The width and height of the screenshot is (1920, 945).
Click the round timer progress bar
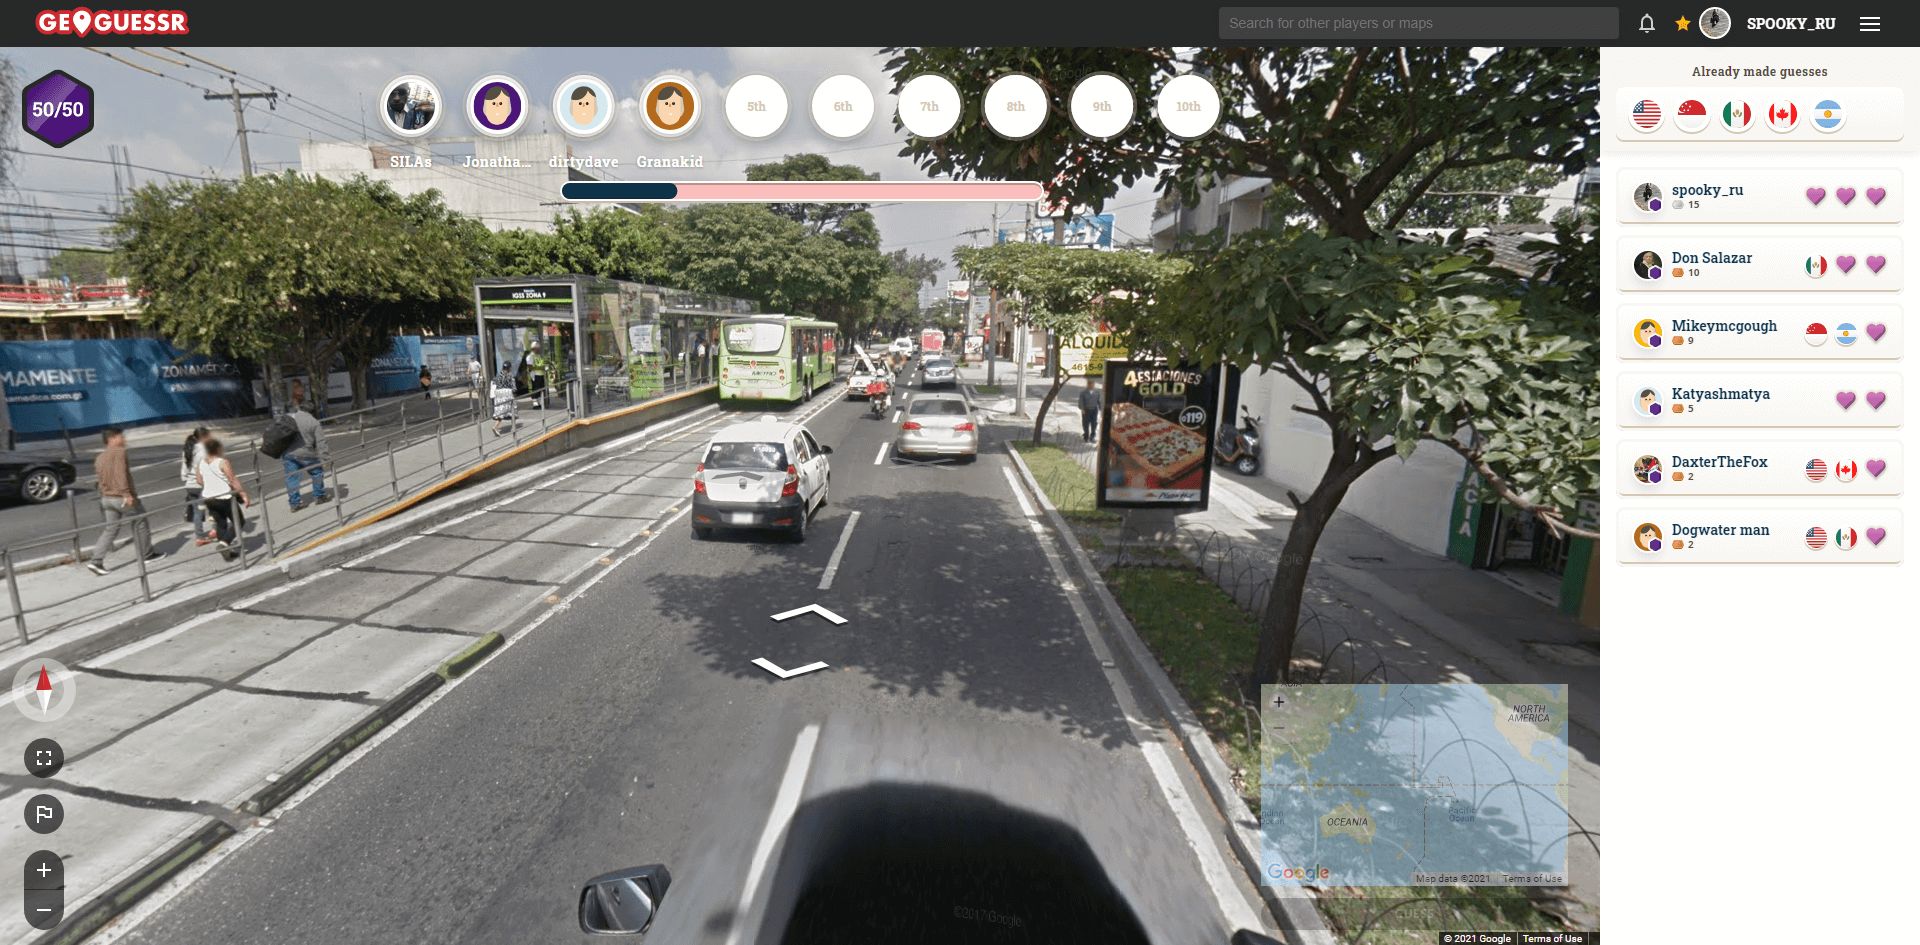point(802,191)
